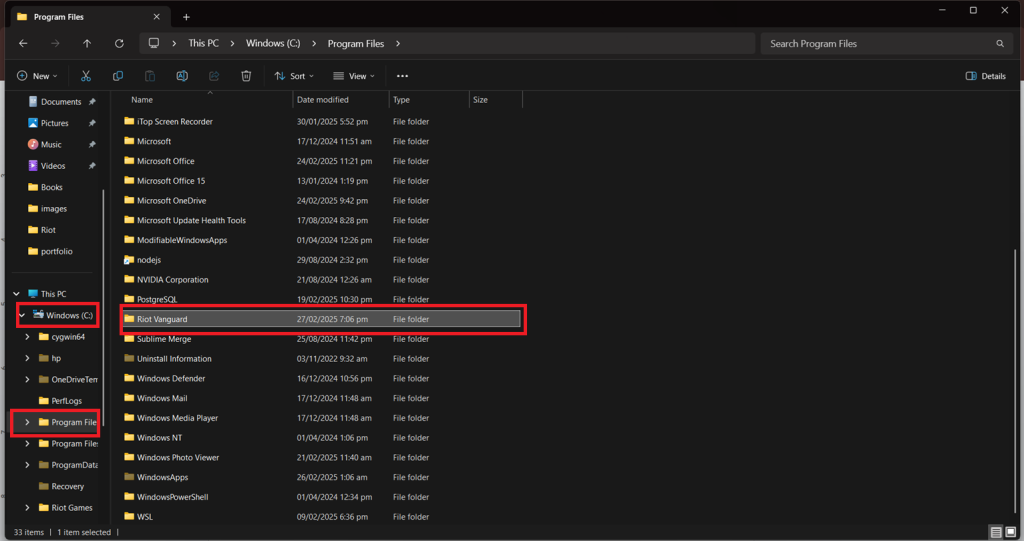Image resolution: width=1024 pixels, height=541 pixels.
Task: Select Recovery in the navigation tree
Action: point(67,486)
